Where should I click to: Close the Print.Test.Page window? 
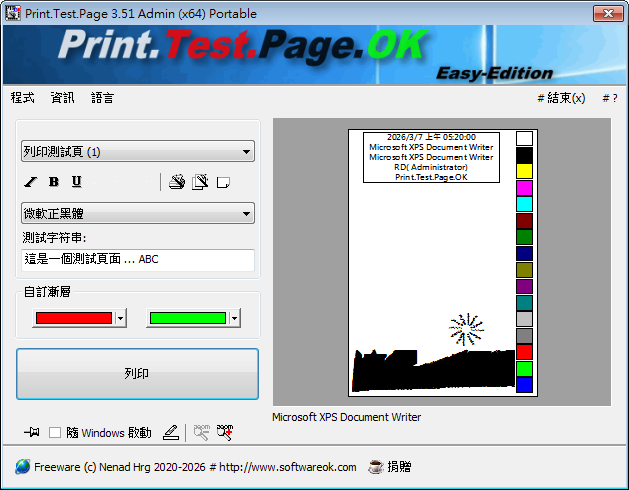(x=608, y=13)
